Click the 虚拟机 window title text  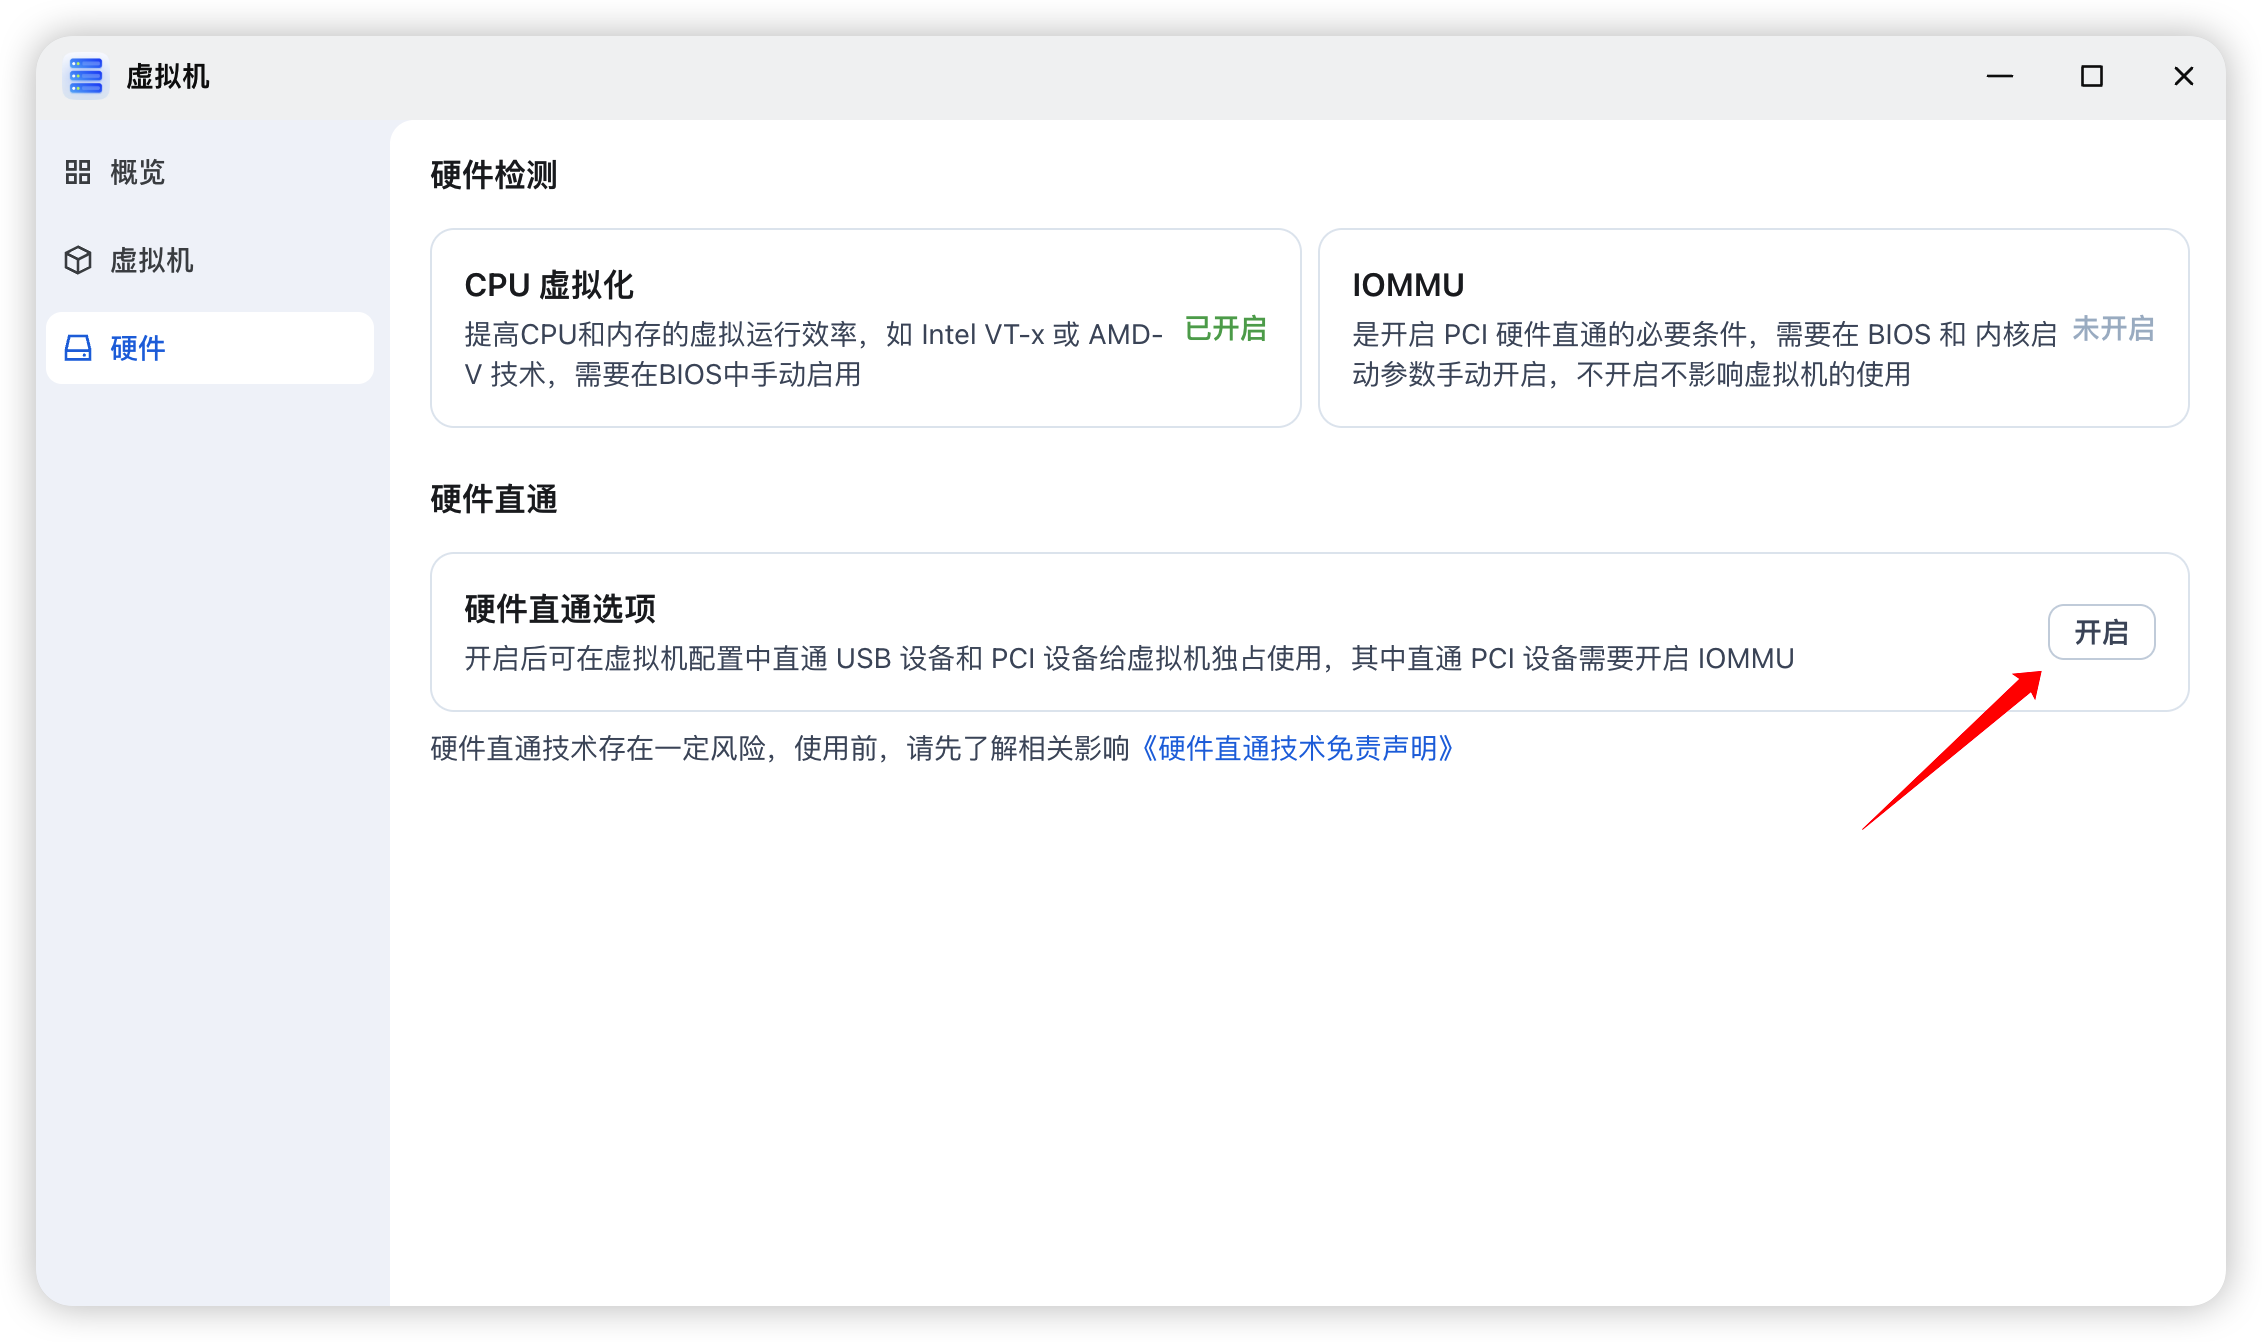coord(168,77)
